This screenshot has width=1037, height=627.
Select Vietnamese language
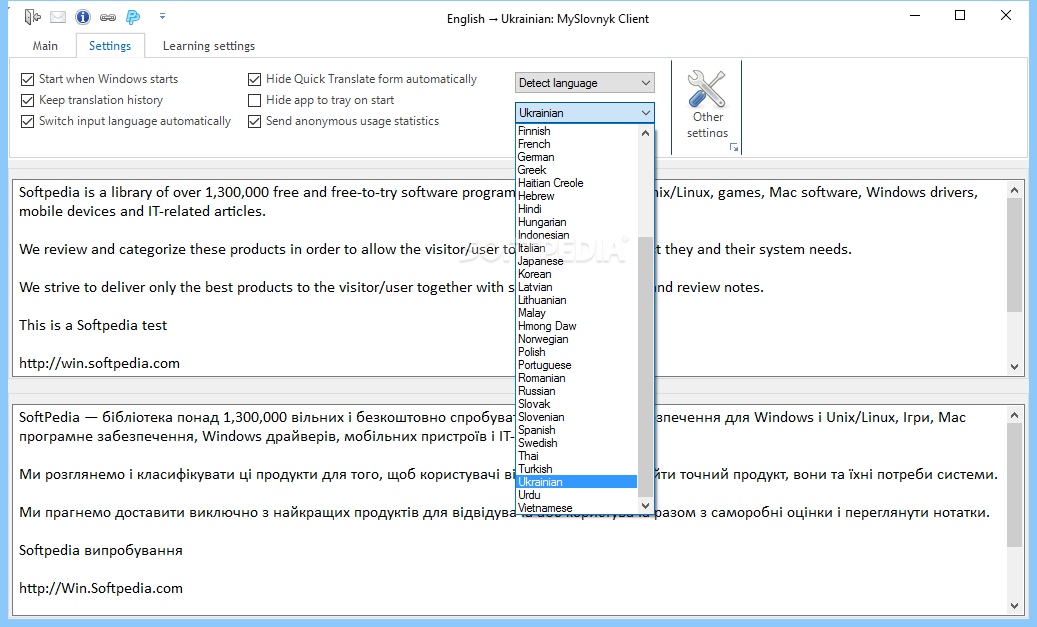click(x=576, y=508)
